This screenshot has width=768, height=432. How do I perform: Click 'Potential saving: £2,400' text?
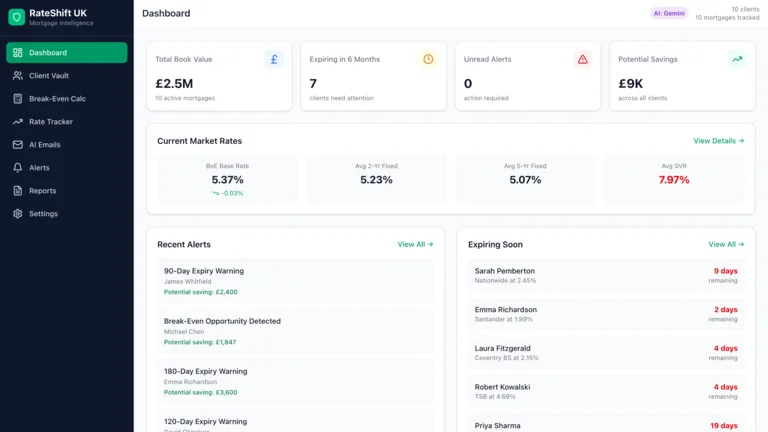[x=200, y=292]
